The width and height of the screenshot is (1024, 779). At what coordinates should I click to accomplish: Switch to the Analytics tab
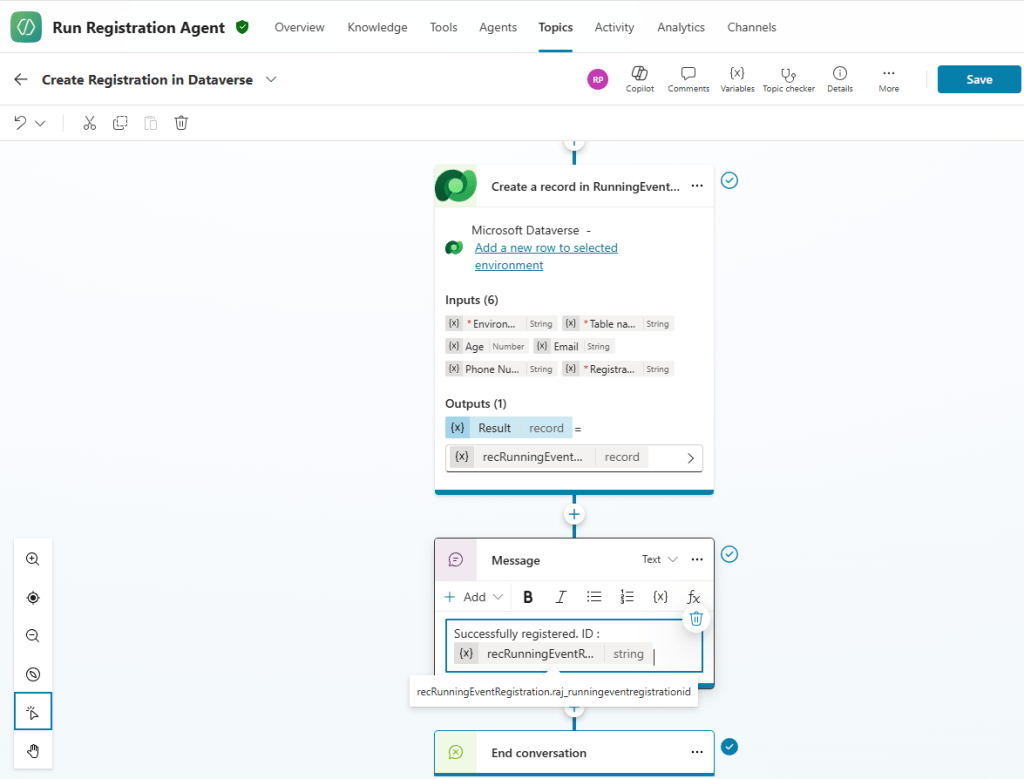click(680, 27)
